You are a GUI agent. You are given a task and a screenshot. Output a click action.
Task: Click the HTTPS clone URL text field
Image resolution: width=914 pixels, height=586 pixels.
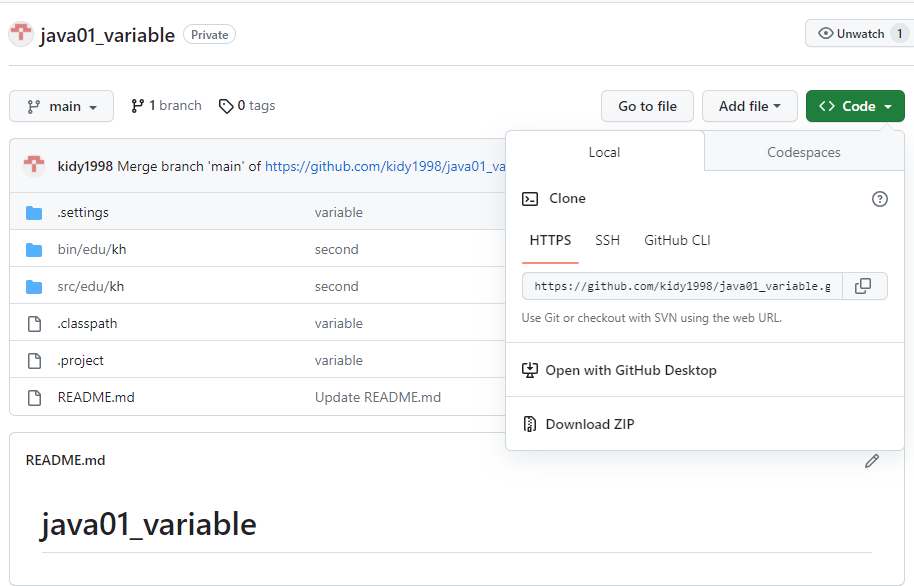(x=682, y=286)
